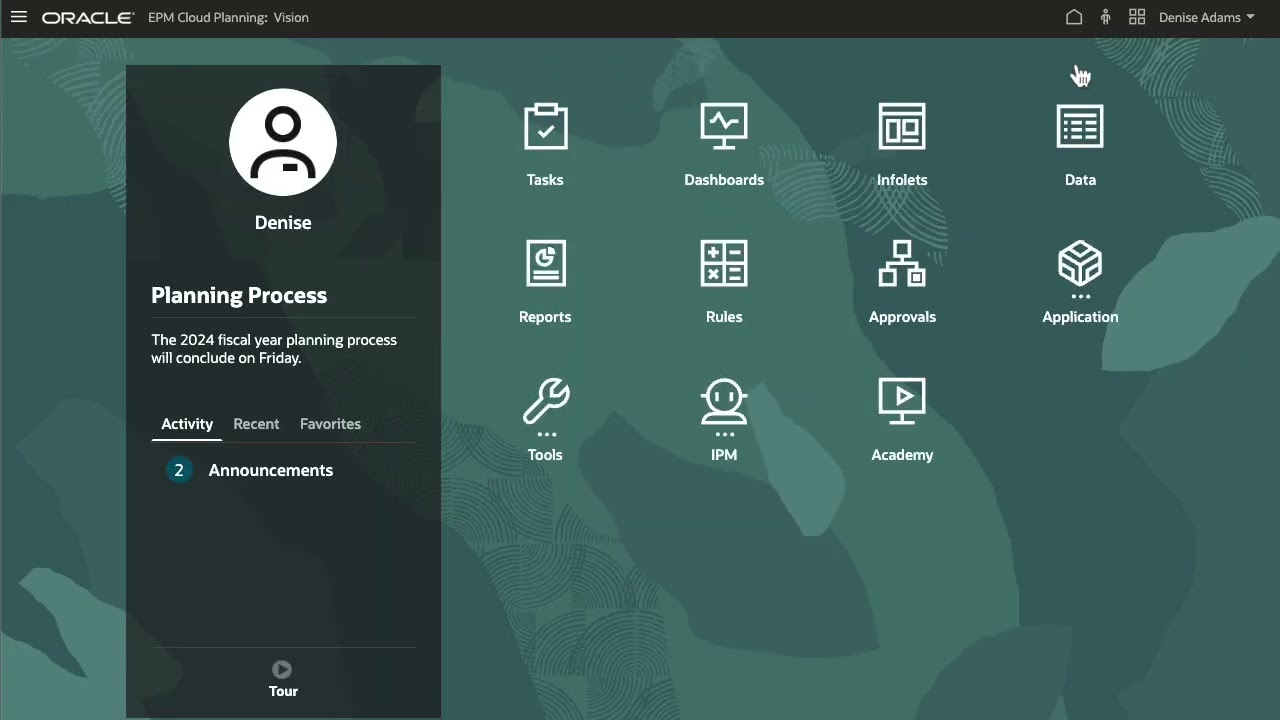Click the Dashboards label text
This screenshot has width=1280, height=720.
[x=724, y=180]
